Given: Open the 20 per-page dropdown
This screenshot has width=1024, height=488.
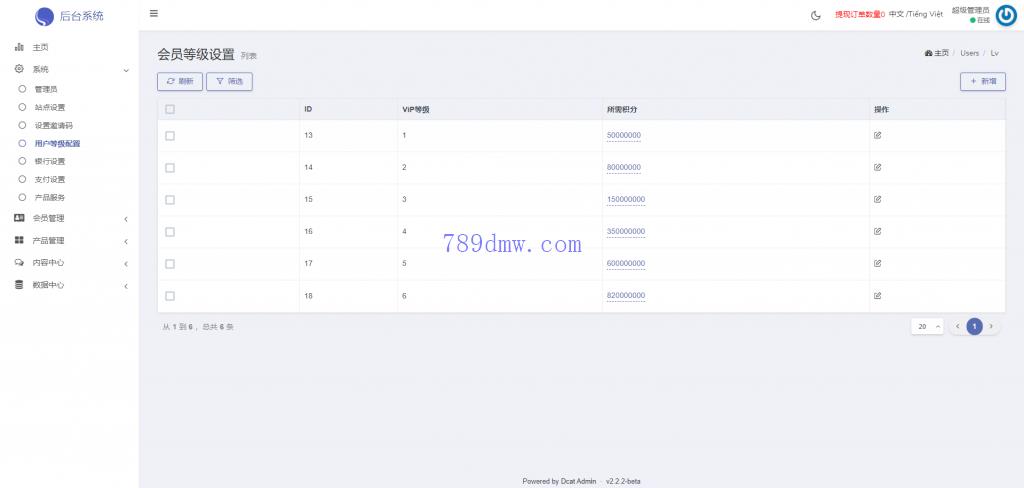Looking at the screenshot, I should pyautogui.click(x=926, y=326).
